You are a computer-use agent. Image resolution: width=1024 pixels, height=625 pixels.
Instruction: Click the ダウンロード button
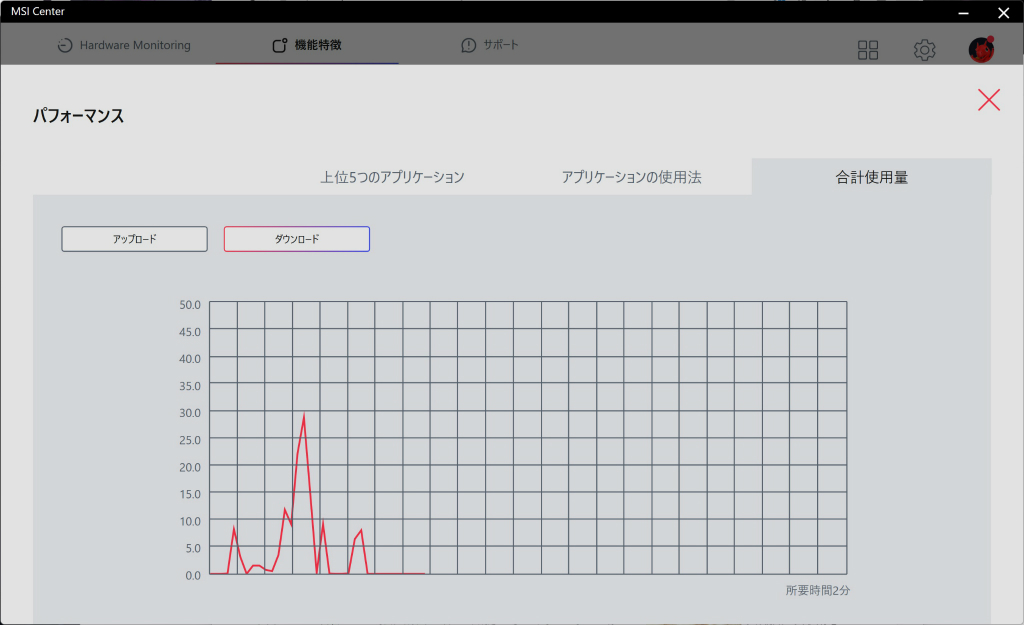pyautogui.click(x=296, y=239)
